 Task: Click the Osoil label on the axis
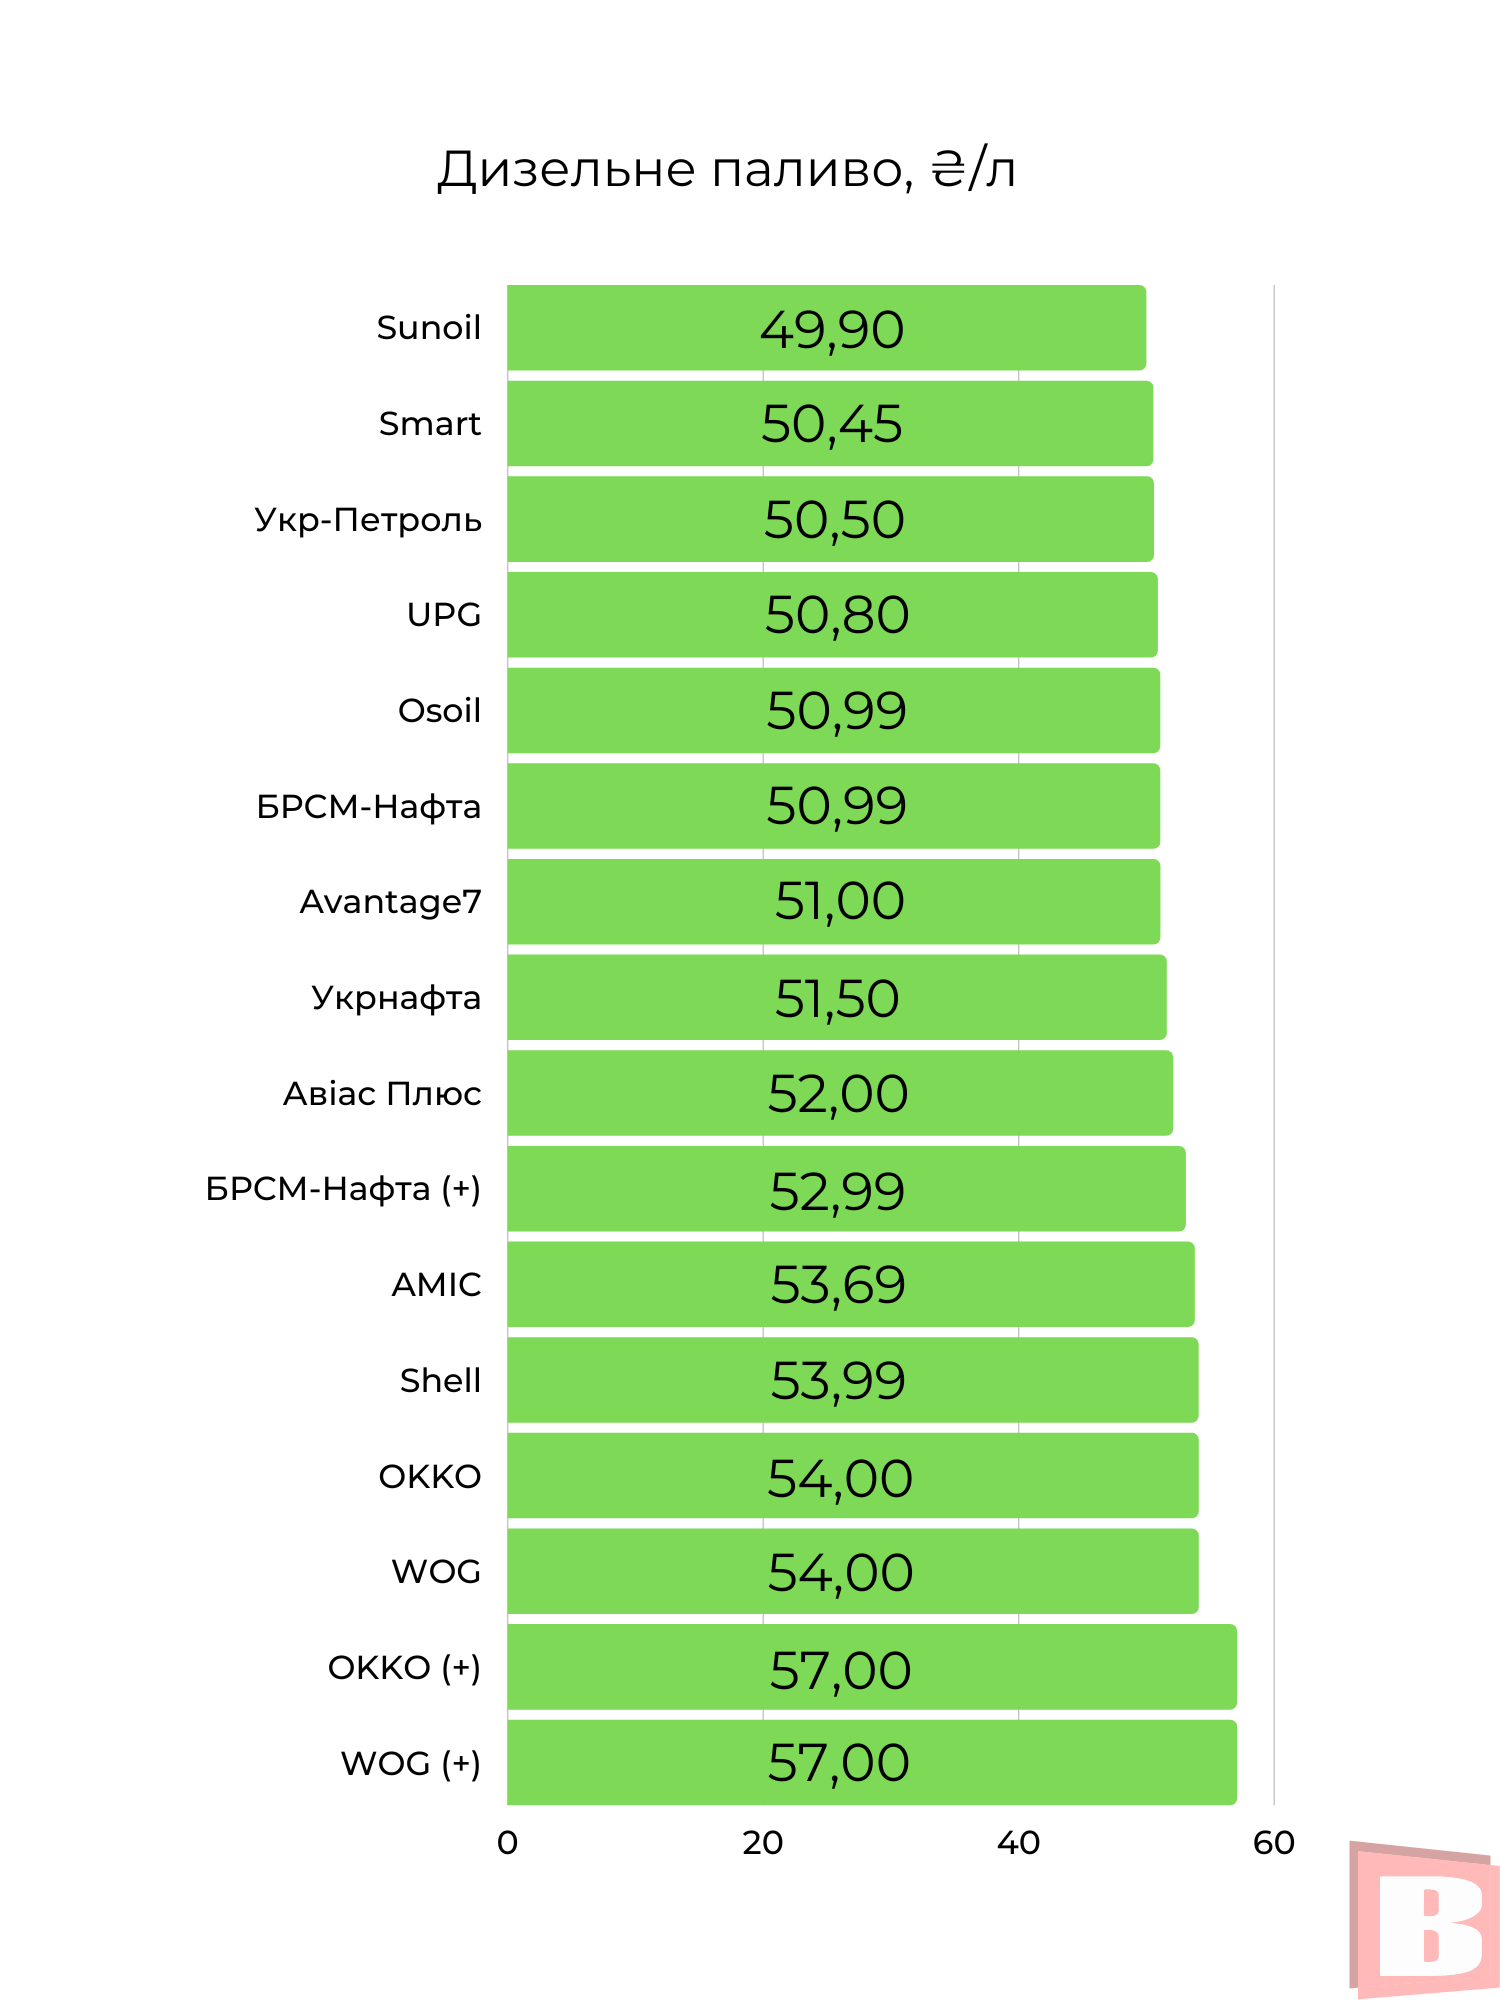(439, 711)
